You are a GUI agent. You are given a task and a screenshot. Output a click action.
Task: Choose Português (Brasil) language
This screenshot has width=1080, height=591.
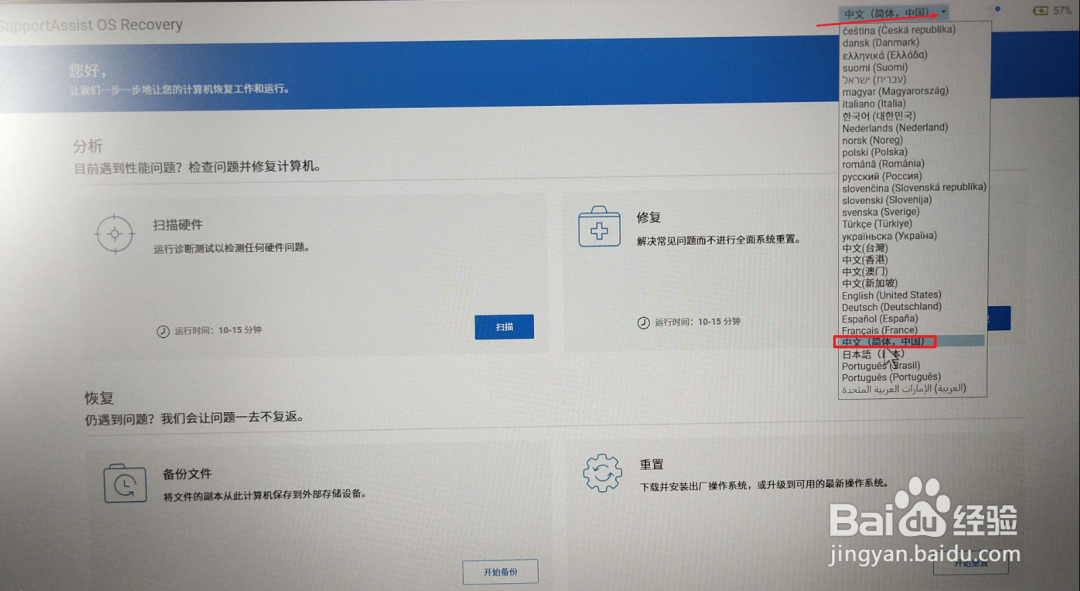pyautogui.click(x=880, y=366)
